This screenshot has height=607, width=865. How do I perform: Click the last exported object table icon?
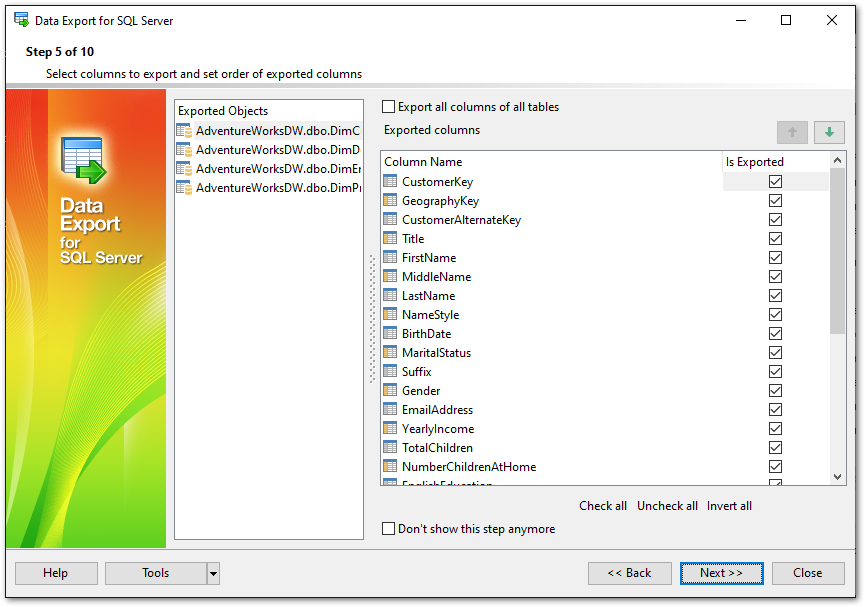click(x=184, y=188)
